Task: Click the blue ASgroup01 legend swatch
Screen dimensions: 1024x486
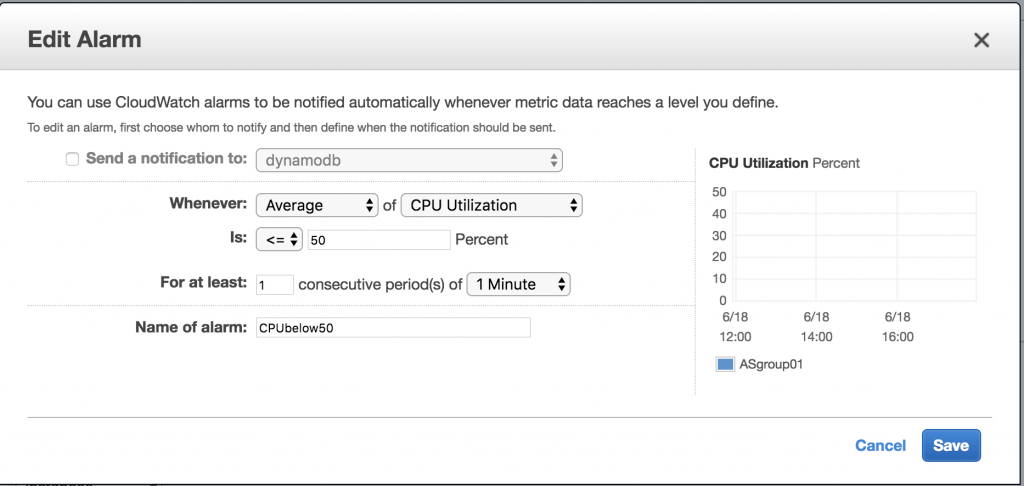Action: point(725,365)
